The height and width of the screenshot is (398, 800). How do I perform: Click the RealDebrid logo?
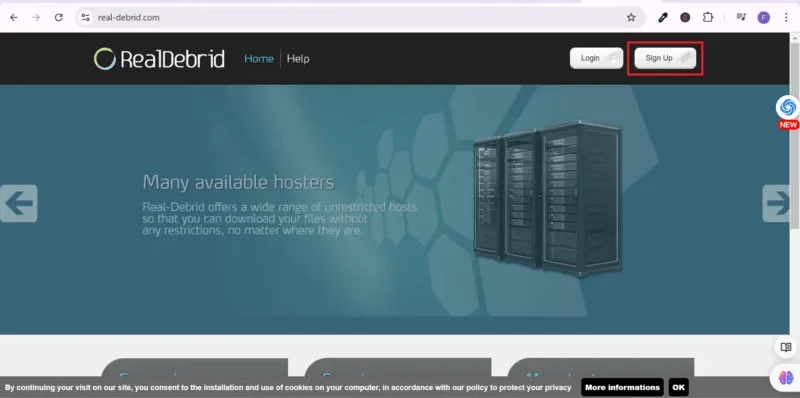[159, 59]
